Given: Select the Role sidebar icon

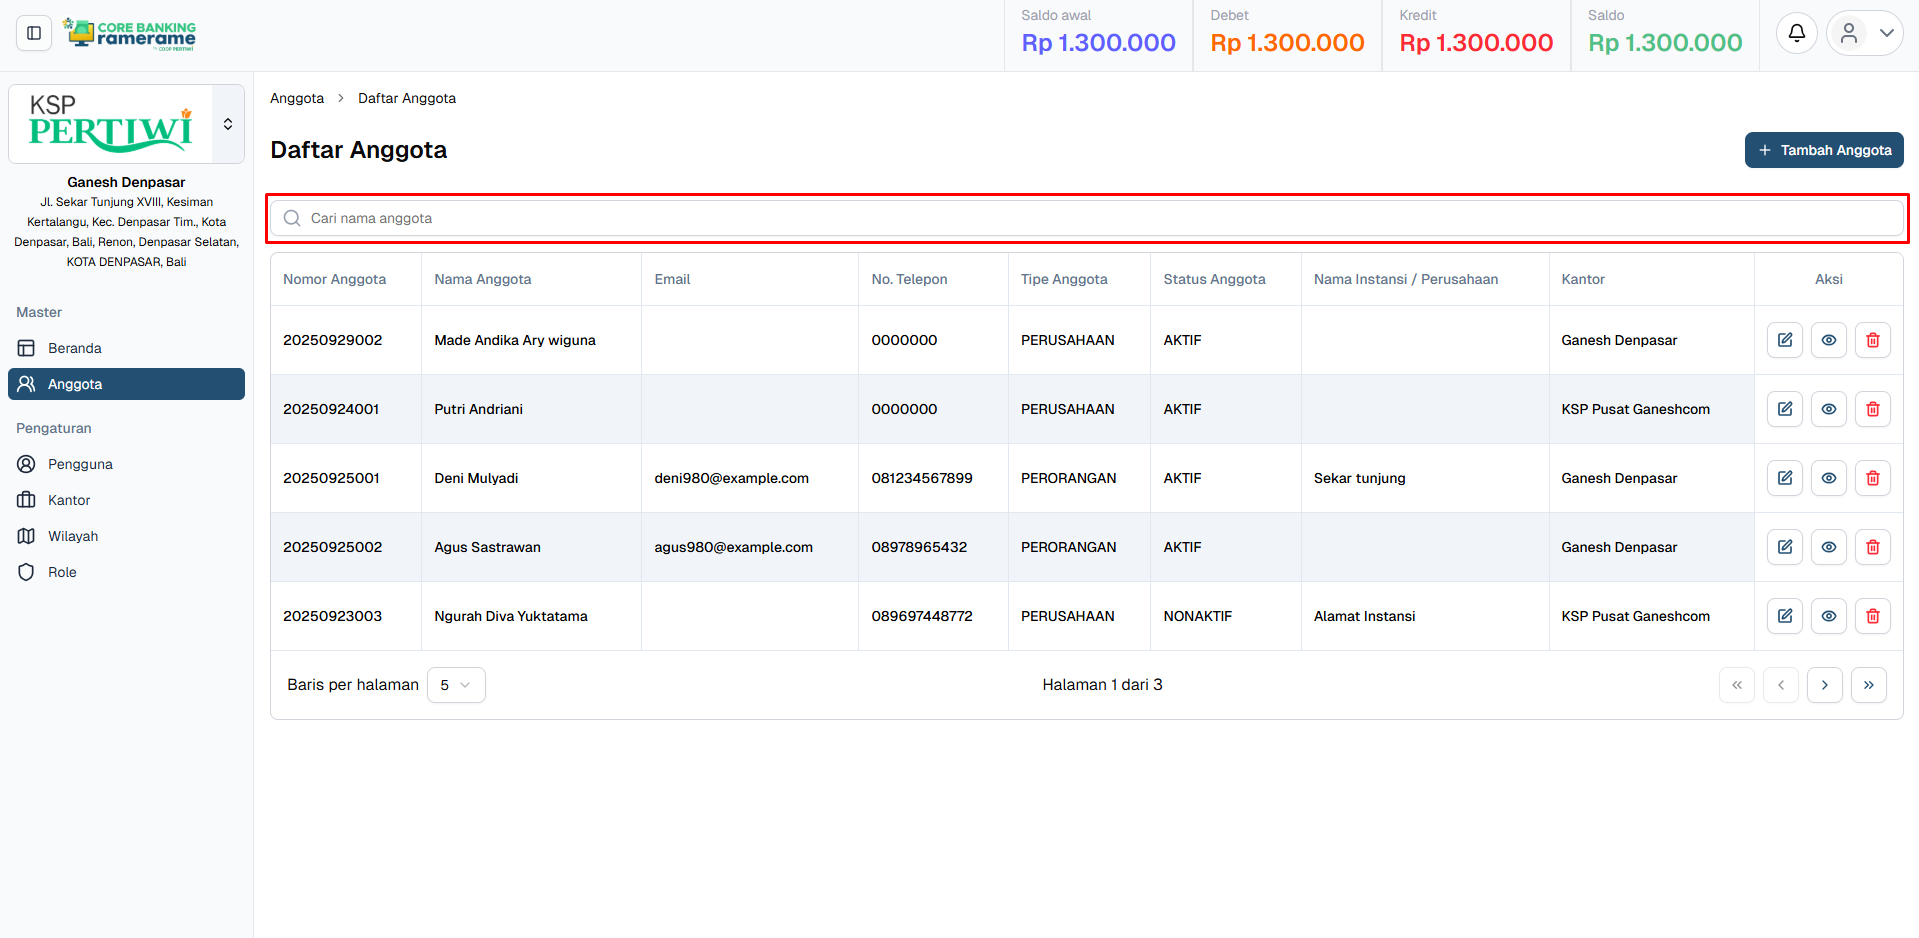Looking at the screenshot, I should coord(26,572).
